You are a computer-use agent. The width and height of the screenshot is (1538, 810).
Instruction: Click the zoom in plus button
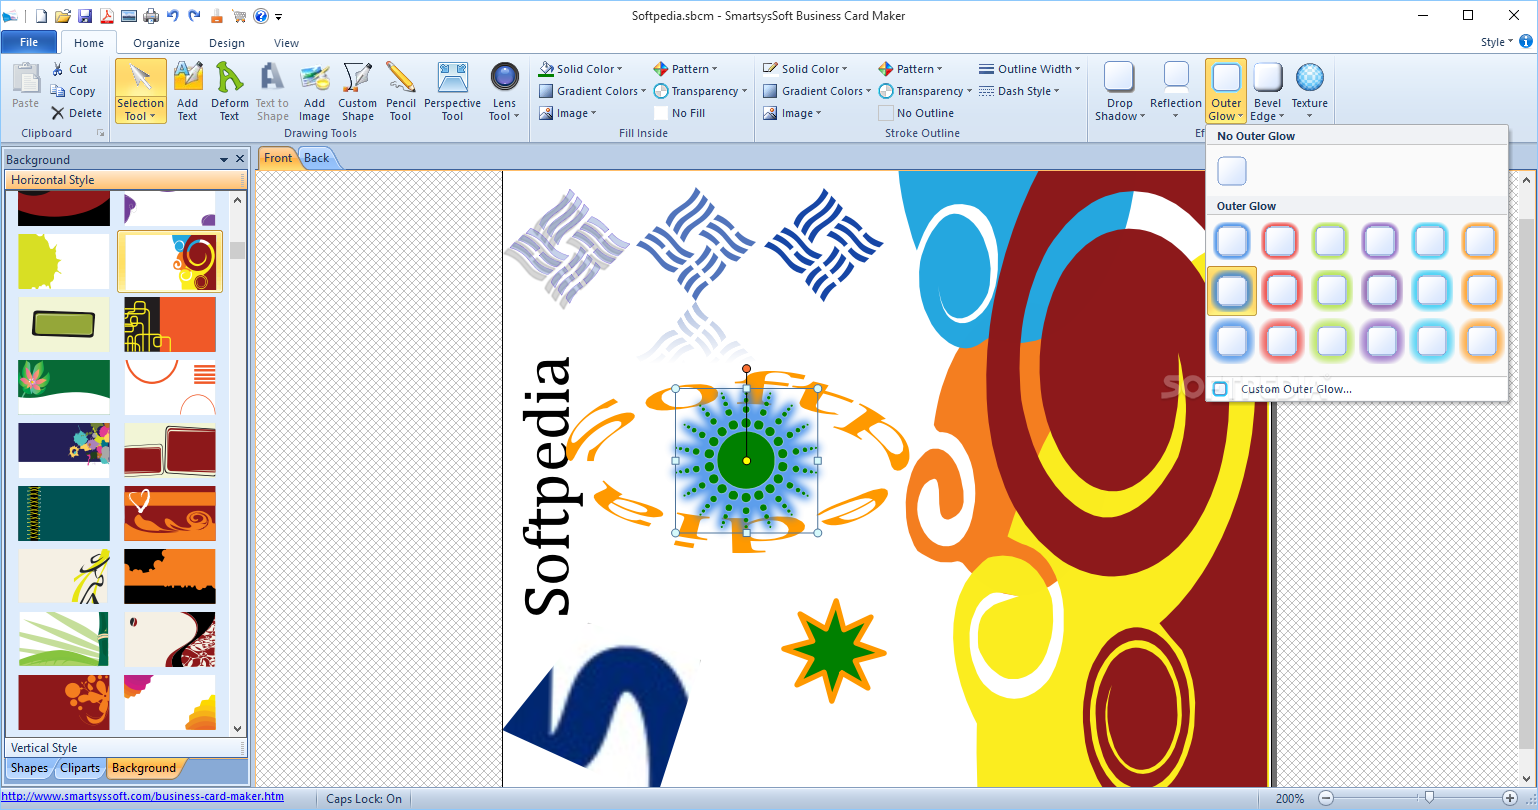click(1510, 798)
